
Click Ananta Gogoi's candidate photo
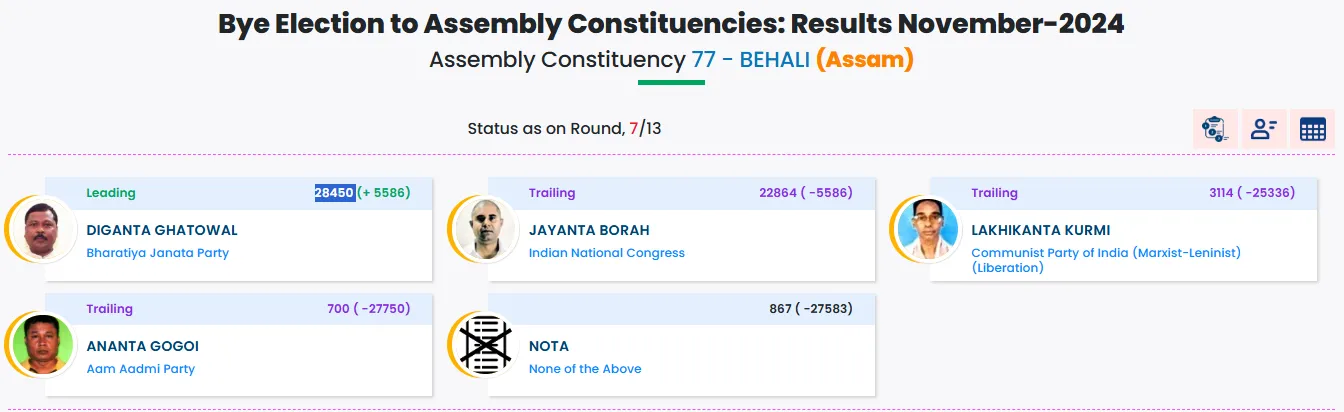click(43, 346)
